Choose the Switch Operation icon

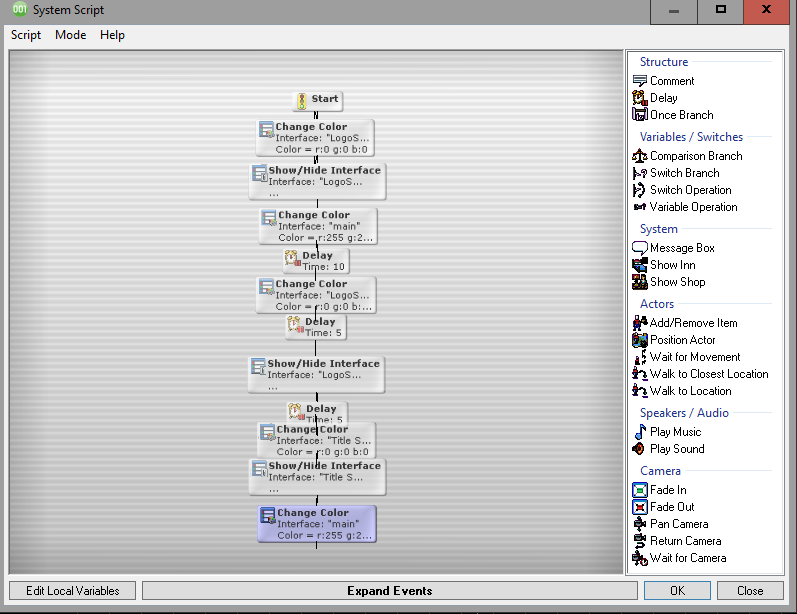[639, 190]
